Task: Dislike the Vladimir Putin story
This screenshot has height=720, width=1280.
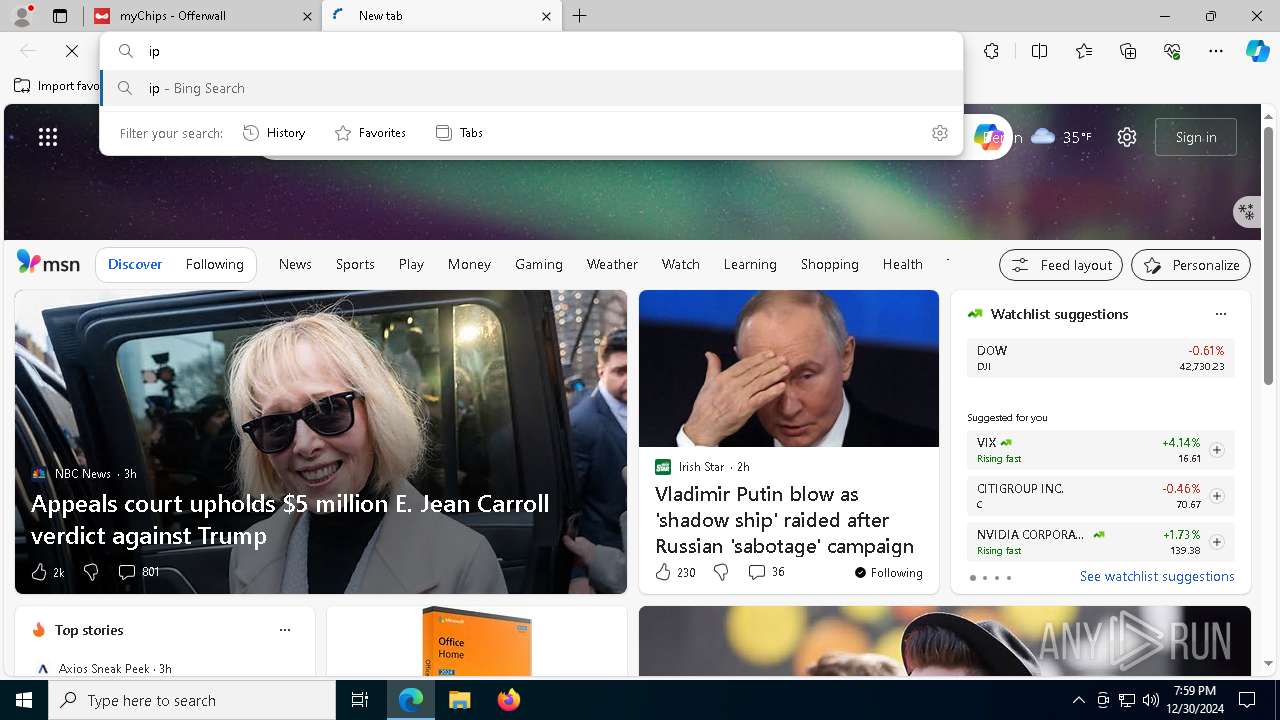Action: tap(721, 572)
